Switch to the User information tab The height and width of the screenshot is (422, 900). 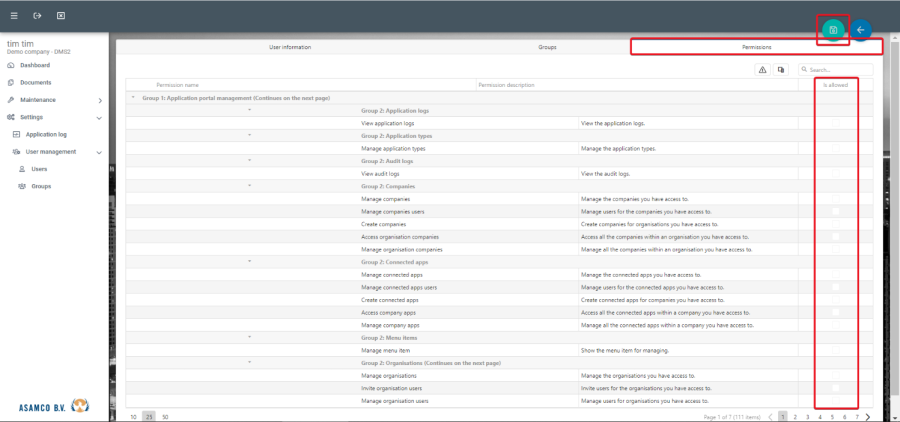point(290,47)
